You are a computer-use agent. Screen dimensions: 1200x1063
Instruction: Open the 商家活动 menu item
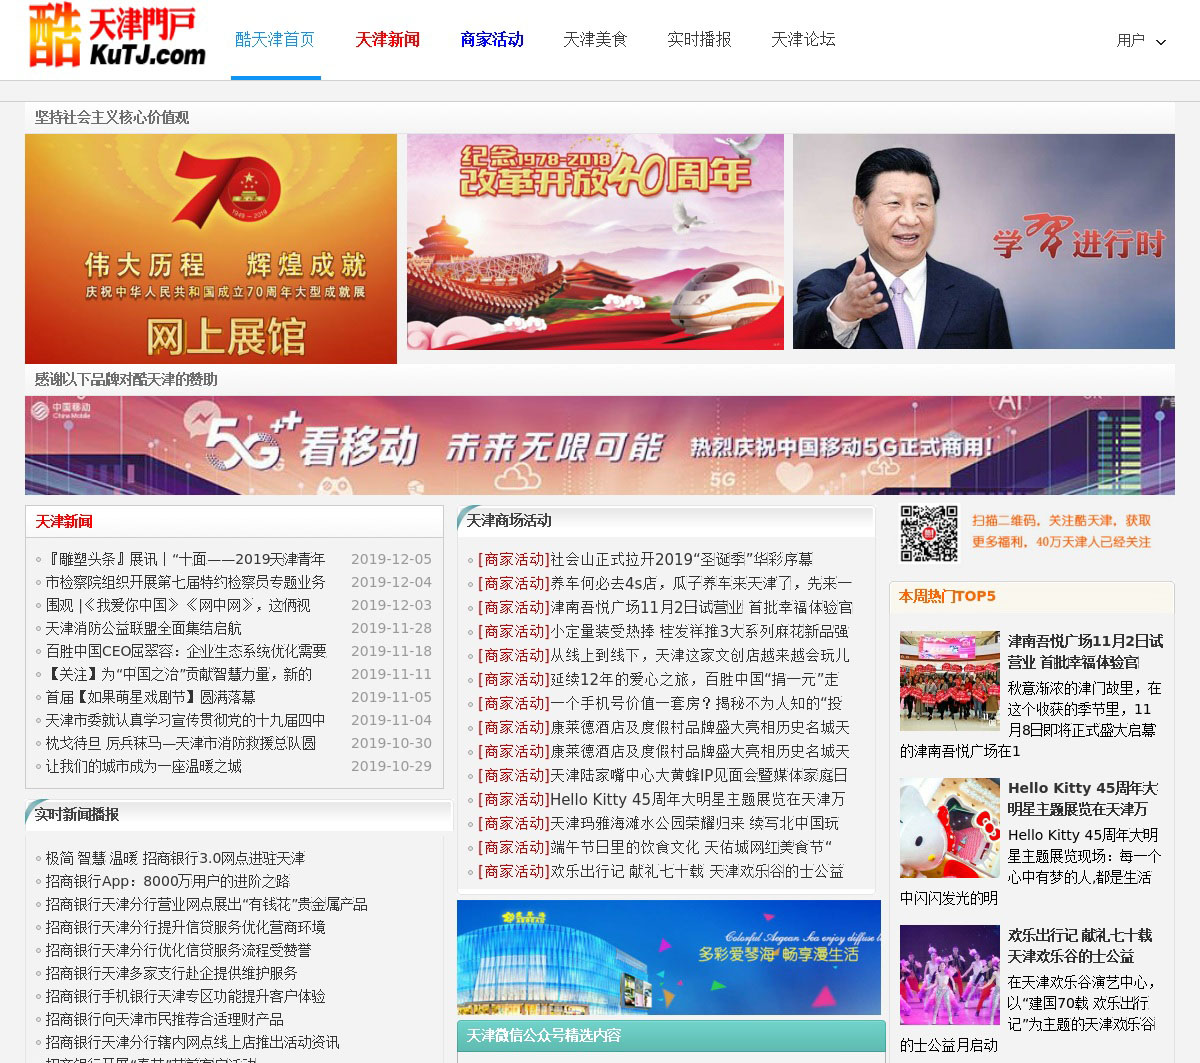pyautogui.click(x=491, y=40)
